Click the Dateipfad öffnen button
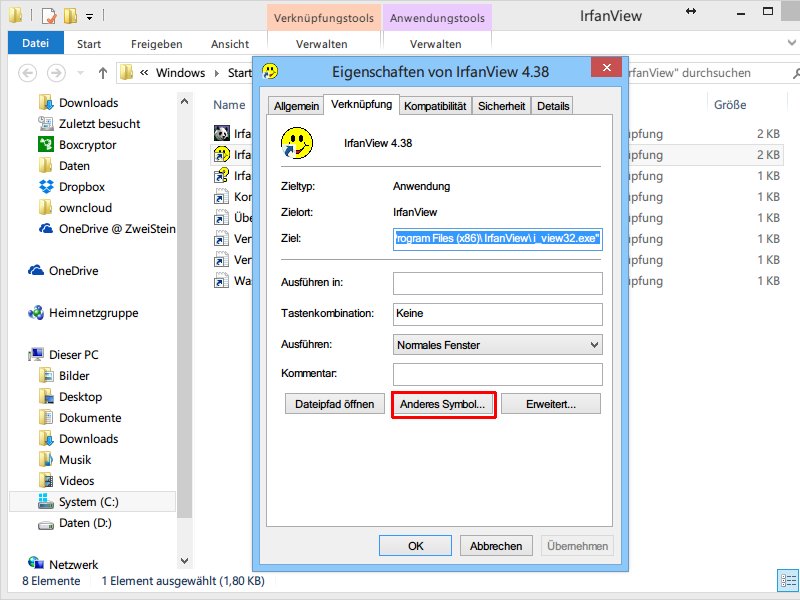800x600 pixels. click(335, 404)
